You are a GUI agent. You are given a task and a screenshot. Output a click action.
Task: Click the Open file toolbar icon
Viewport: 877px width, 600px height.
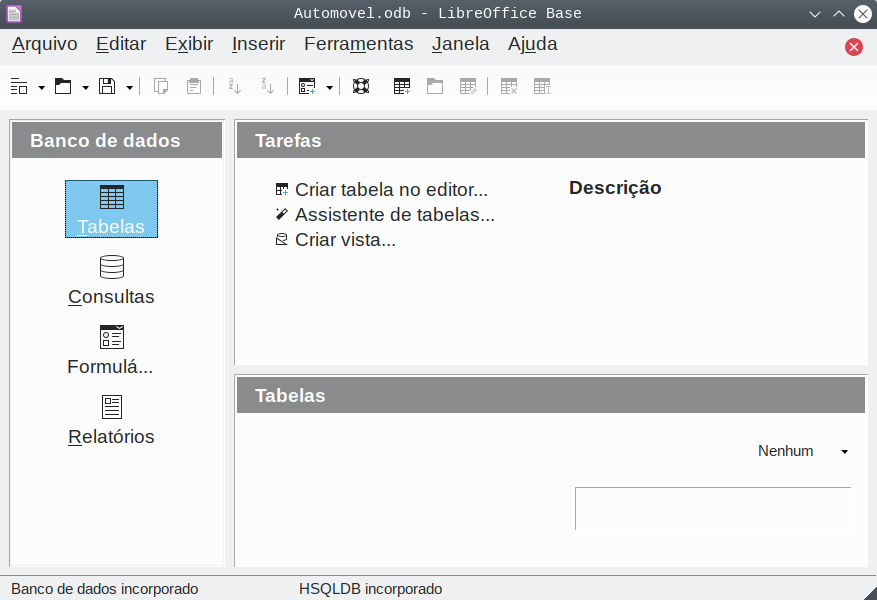tap(63, 87)
